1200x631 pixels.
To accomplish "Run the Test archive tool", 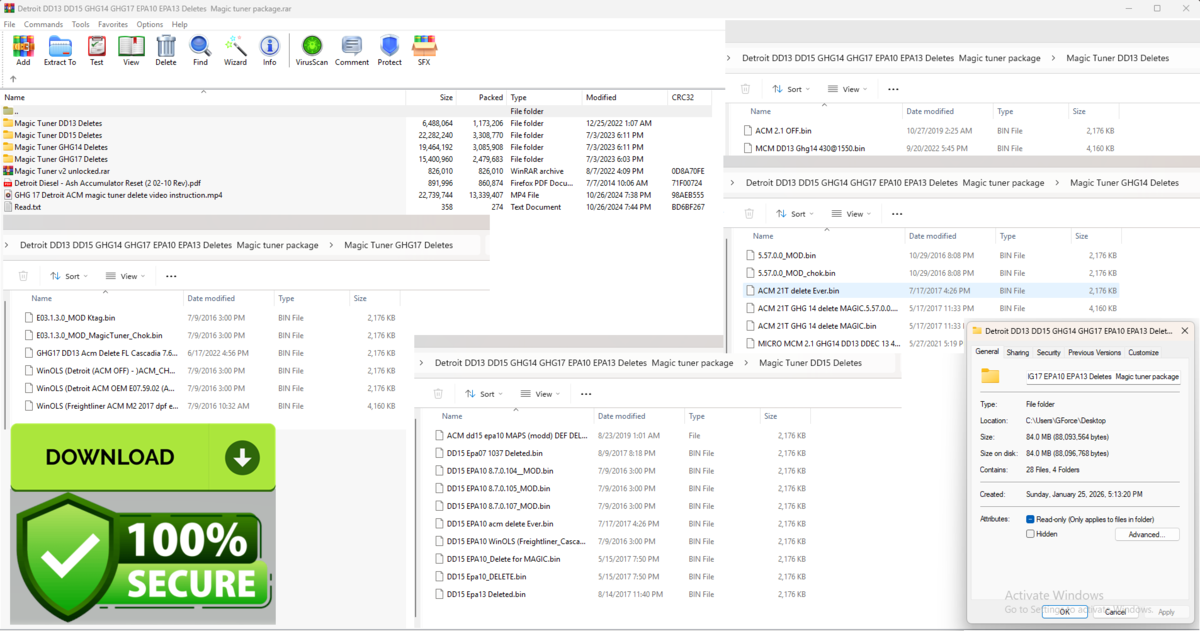I will point(96,49).
